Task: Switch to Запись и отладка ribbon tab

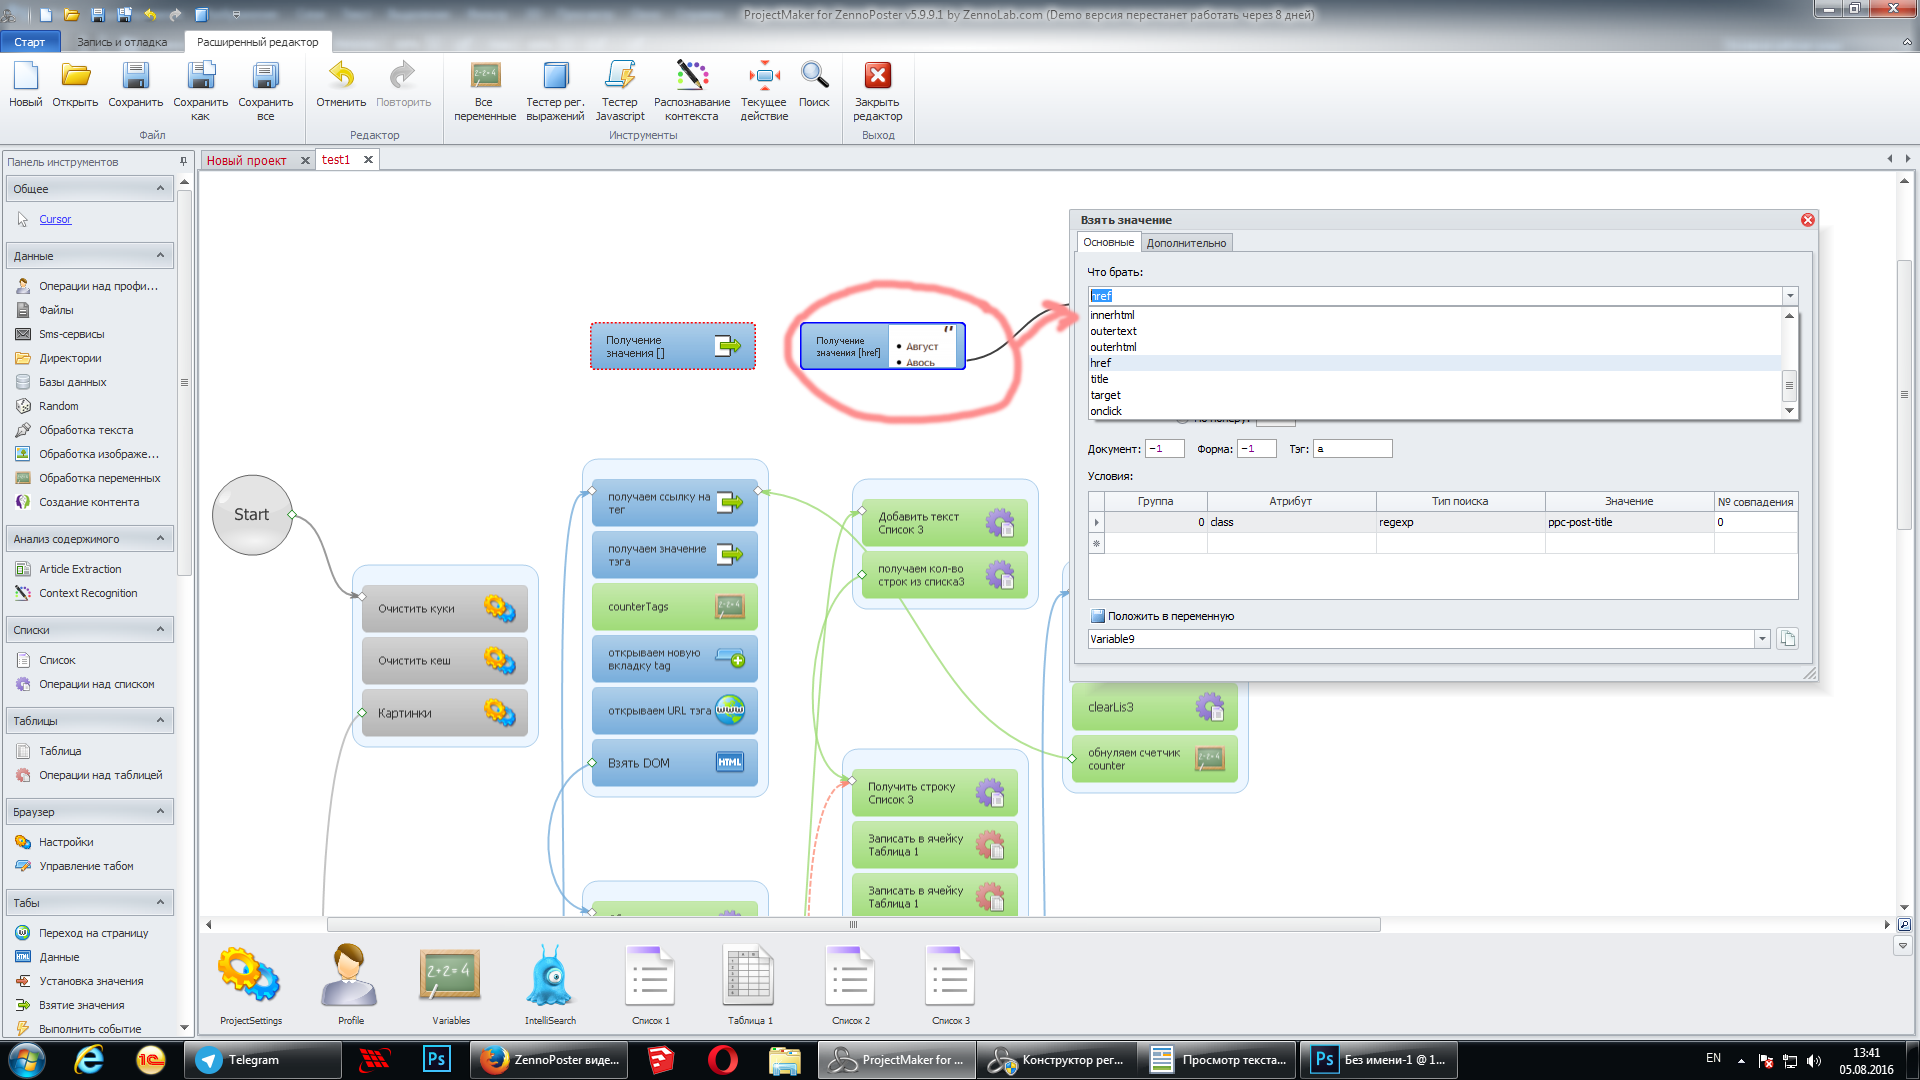Action: 122,42
